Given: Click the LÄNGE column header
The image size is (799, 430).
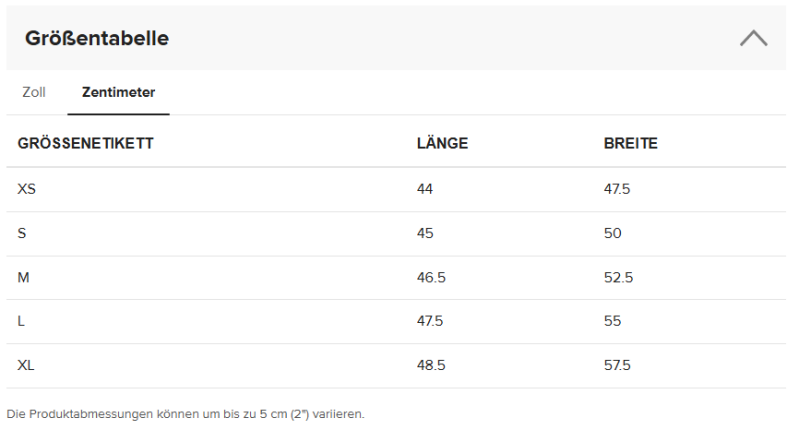Looking at the screenshot, I should coord(442,143).
